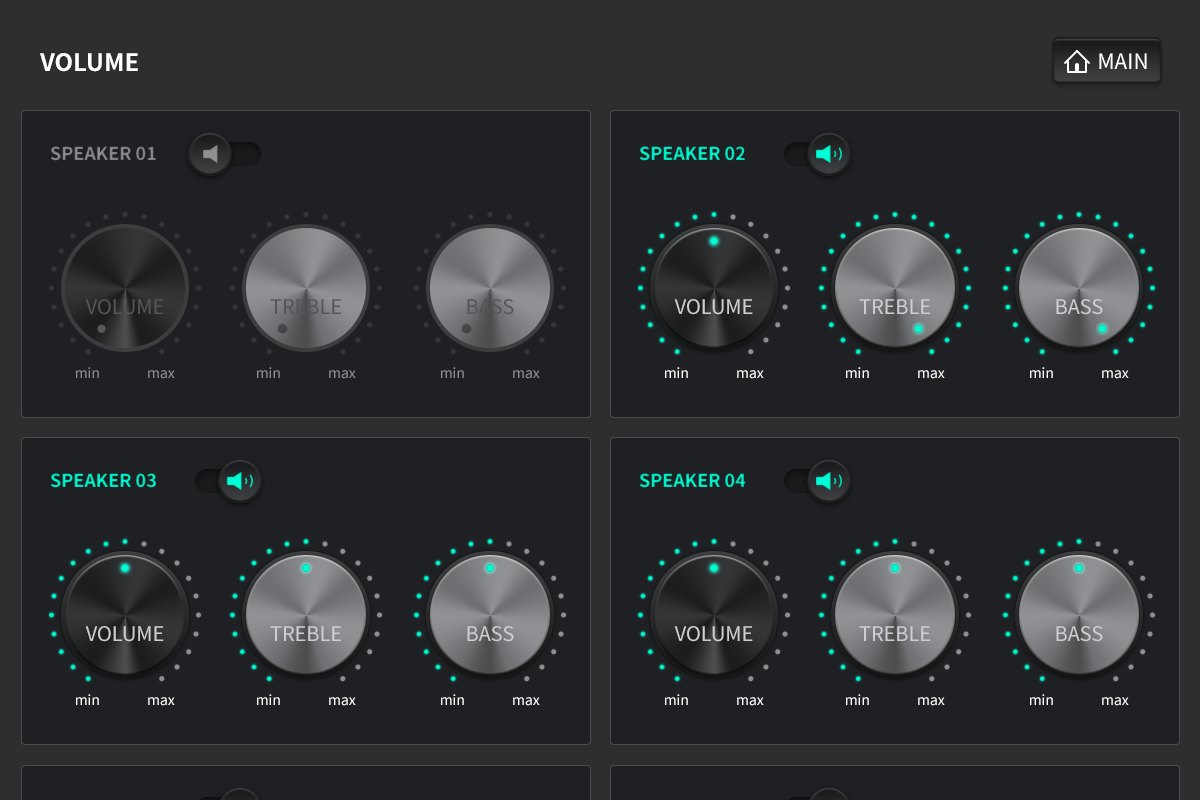Screen dimensions: 1200x800
Task: Unmute Speaker 01 with its toggle
Action: [225, 154]
